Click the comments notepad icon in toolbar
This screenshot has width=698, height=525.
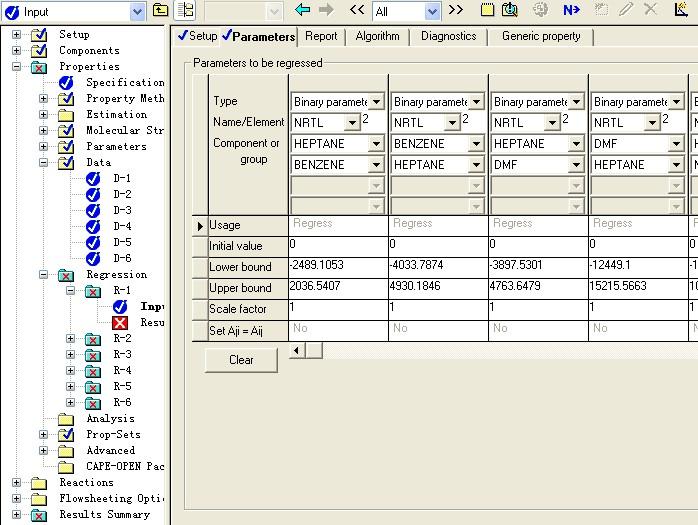click(487, 10)
